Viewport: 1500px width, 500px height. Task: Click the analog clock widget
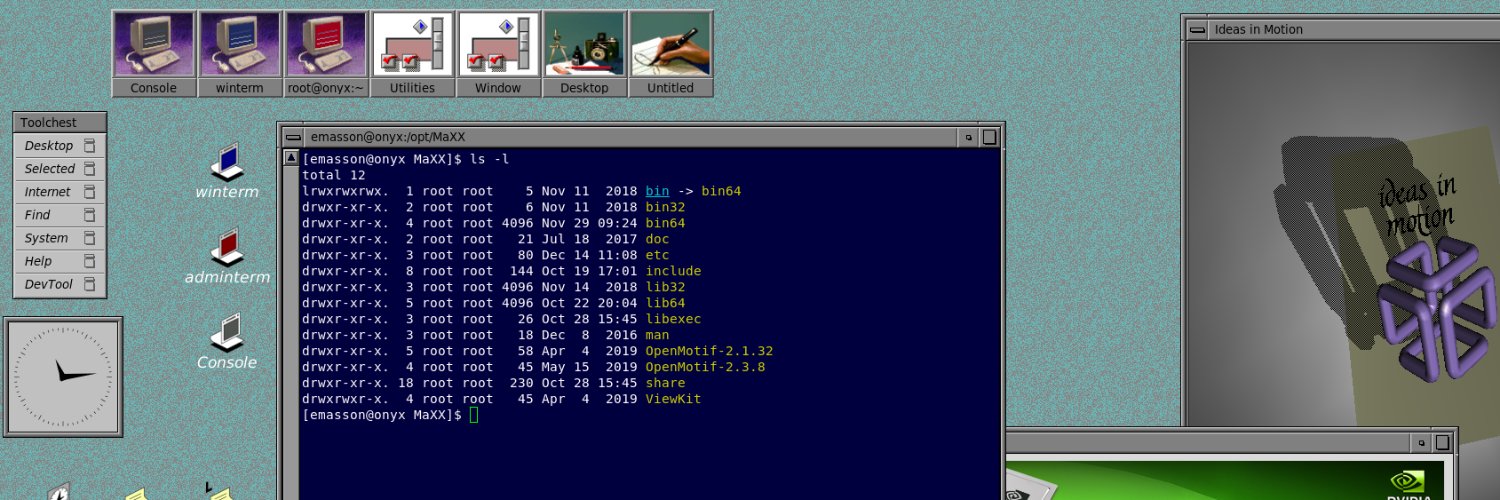coord(63,376)
